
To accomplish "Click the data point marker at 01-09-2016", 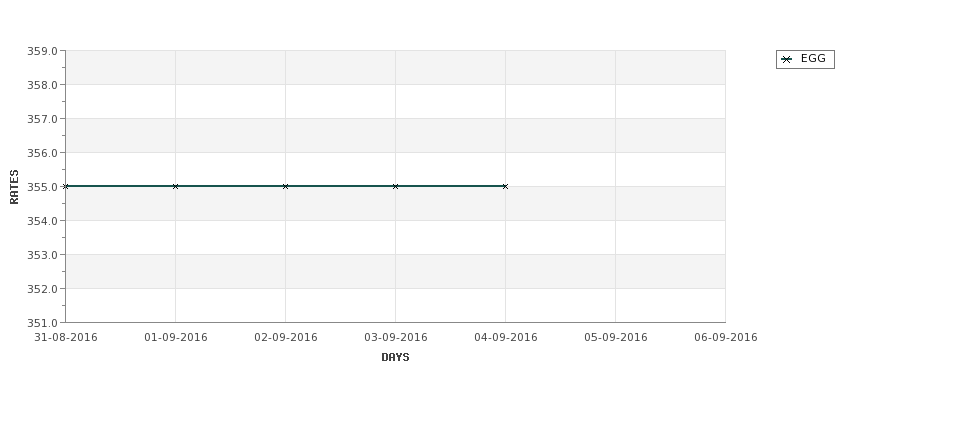I will 175,186.
